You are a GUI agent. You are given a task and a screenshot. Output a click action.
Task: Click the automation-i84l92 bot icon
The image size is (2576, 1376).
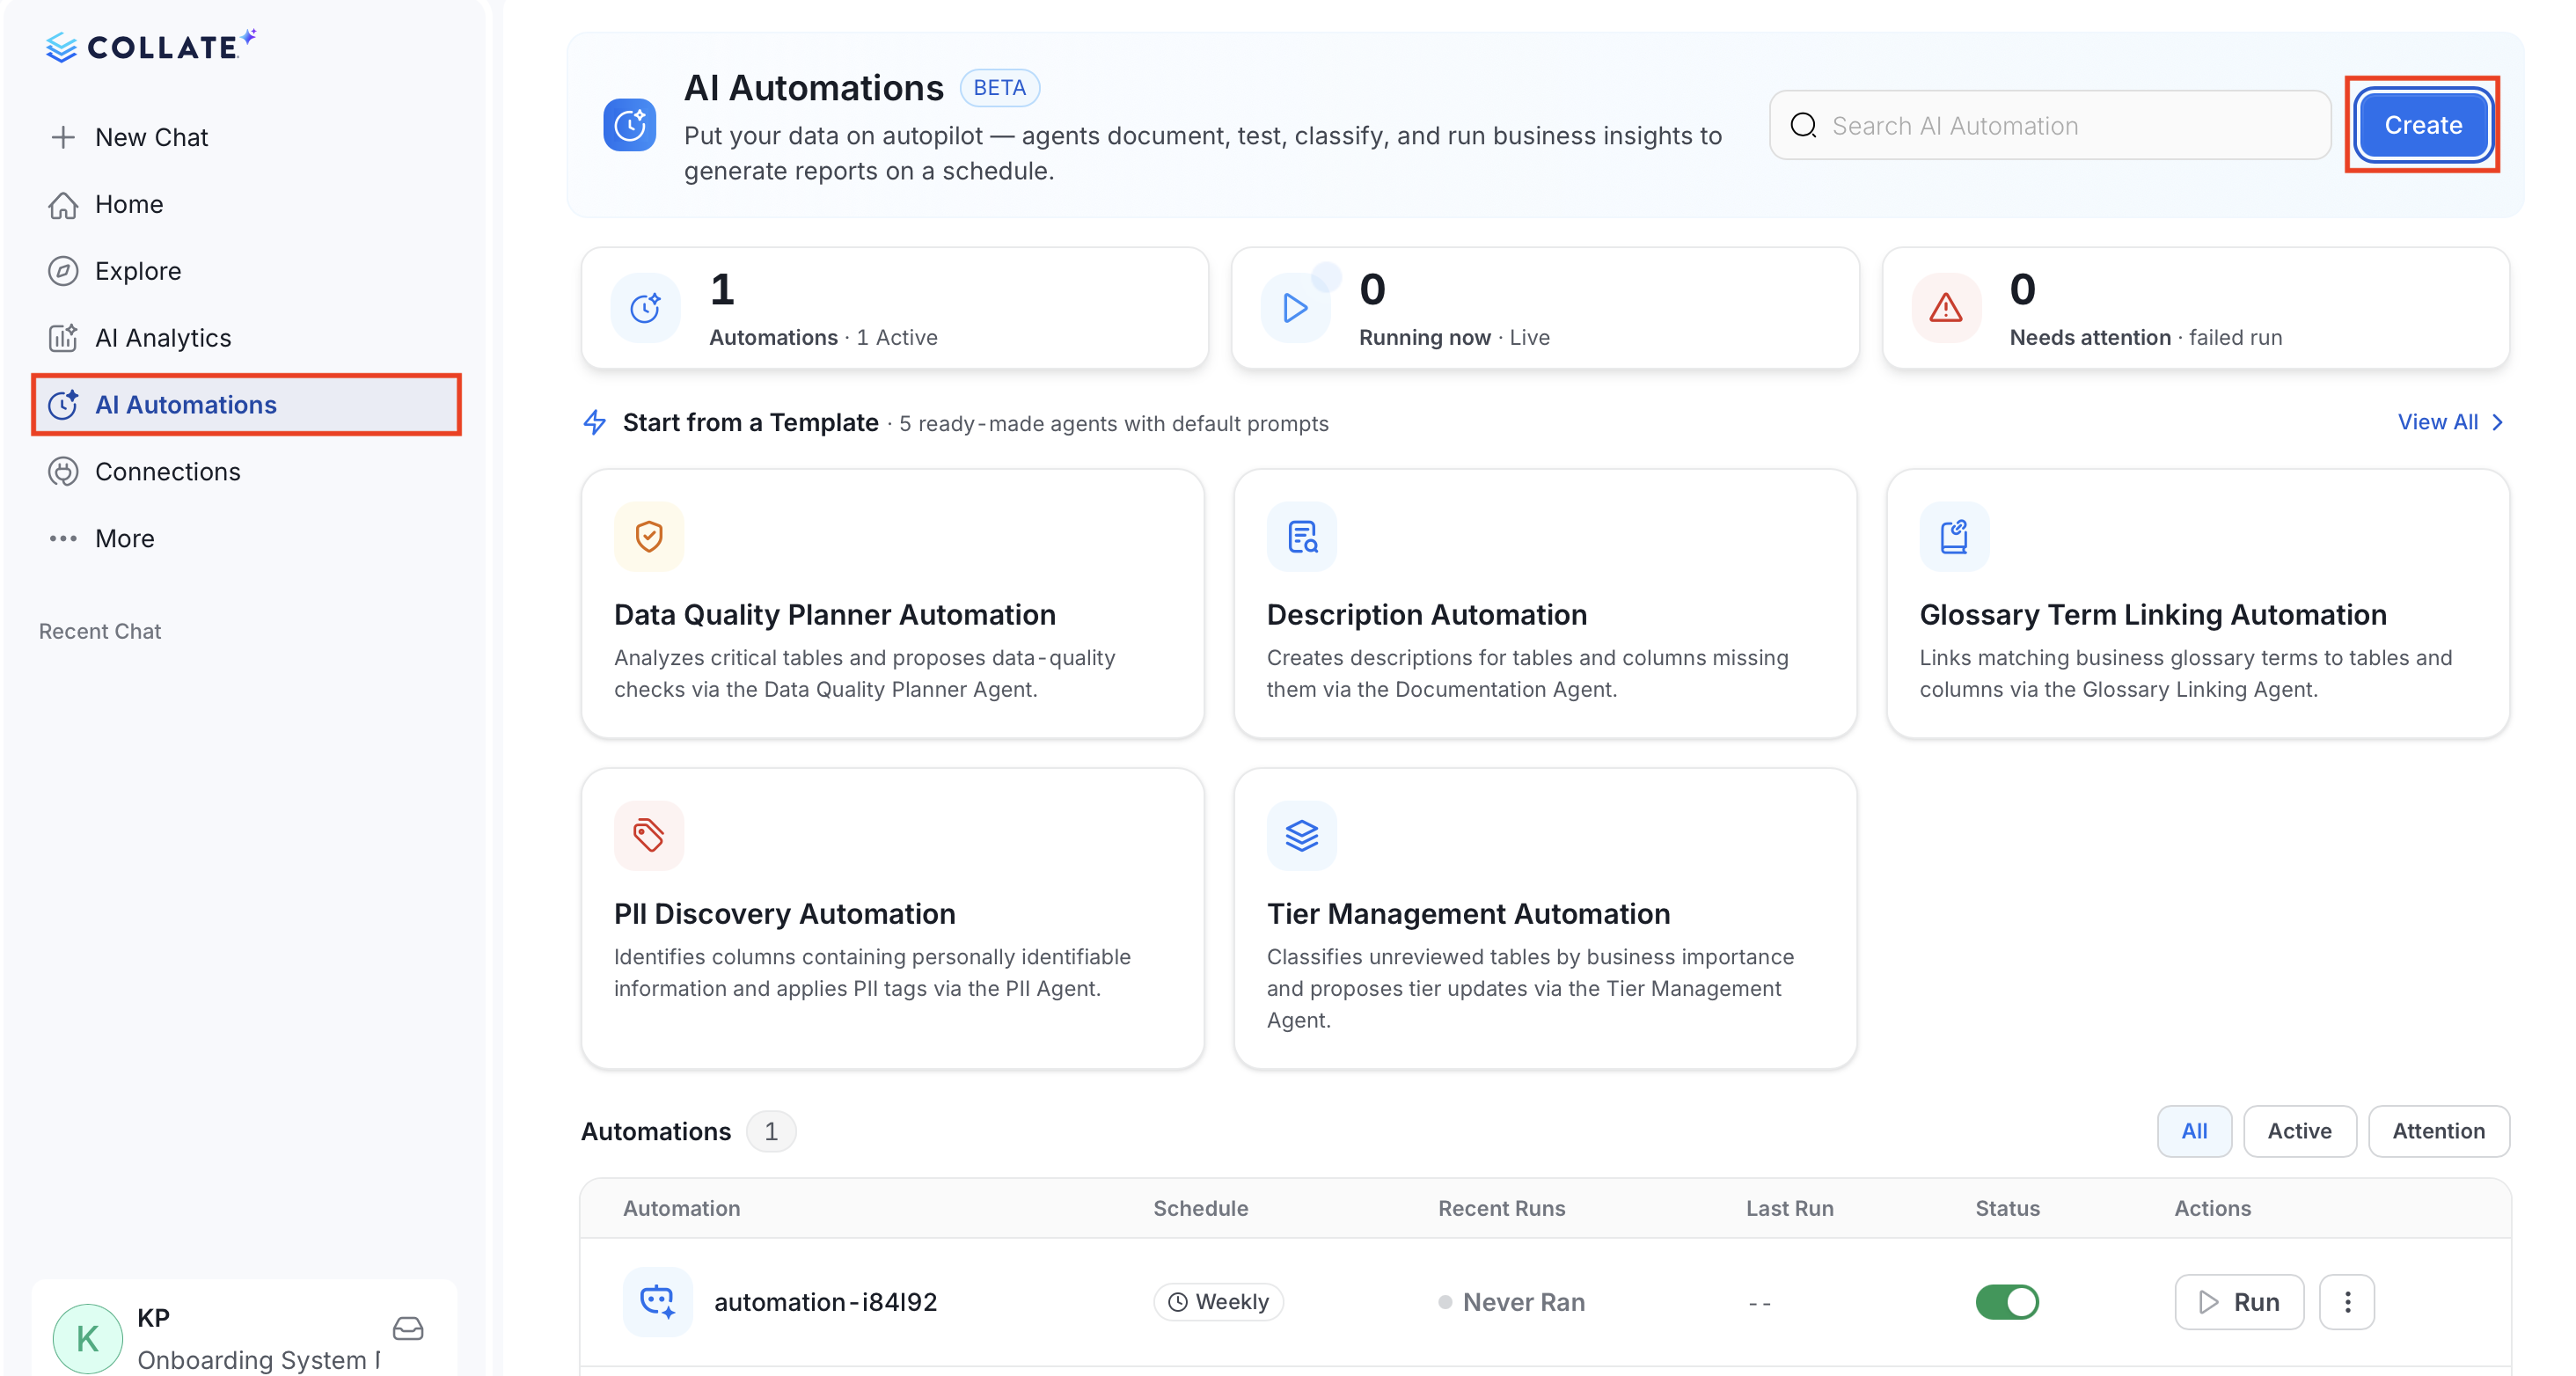(657, 1301)
